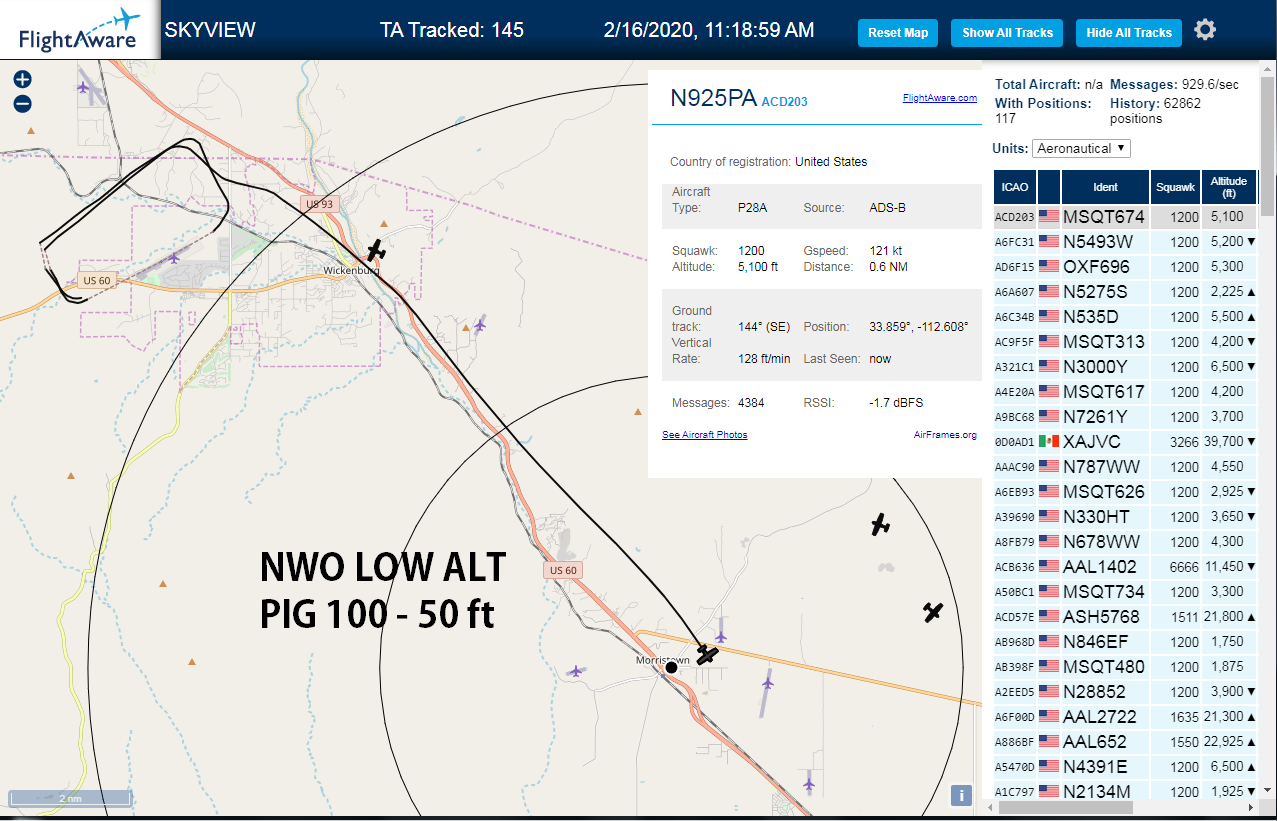Image resolution: width=1277 pixels, height=821 pixels.
Task: Select N5275S aircraft row
Action: point(1125,292)
